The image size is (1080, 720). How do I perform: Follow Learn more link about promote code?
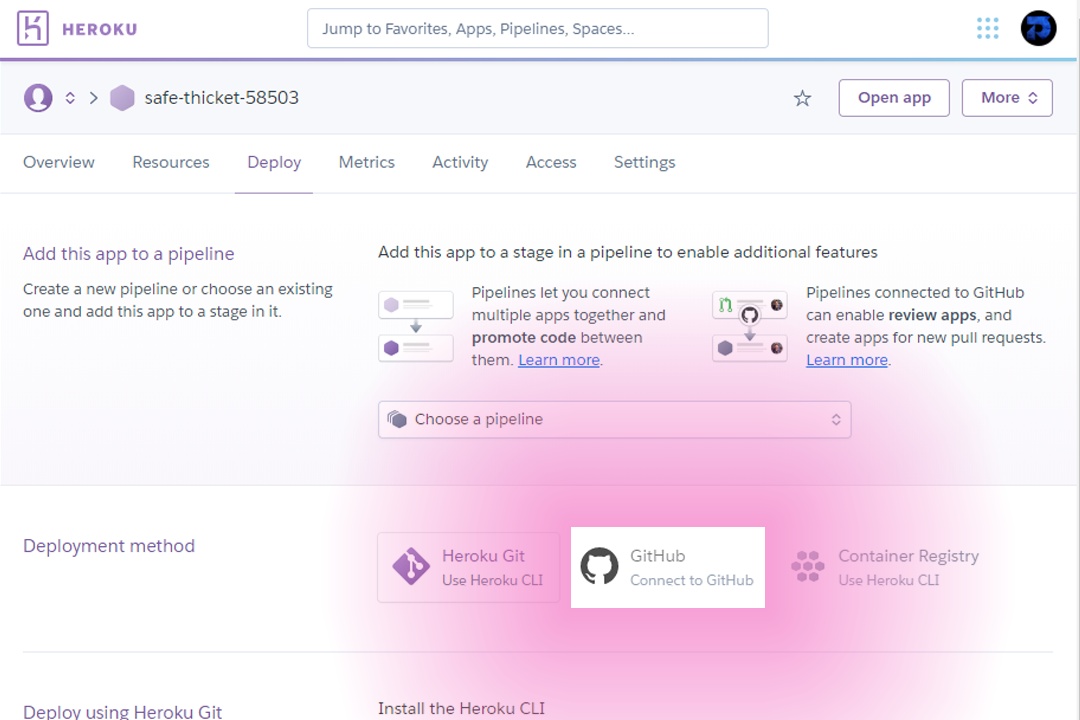[559, 360]
